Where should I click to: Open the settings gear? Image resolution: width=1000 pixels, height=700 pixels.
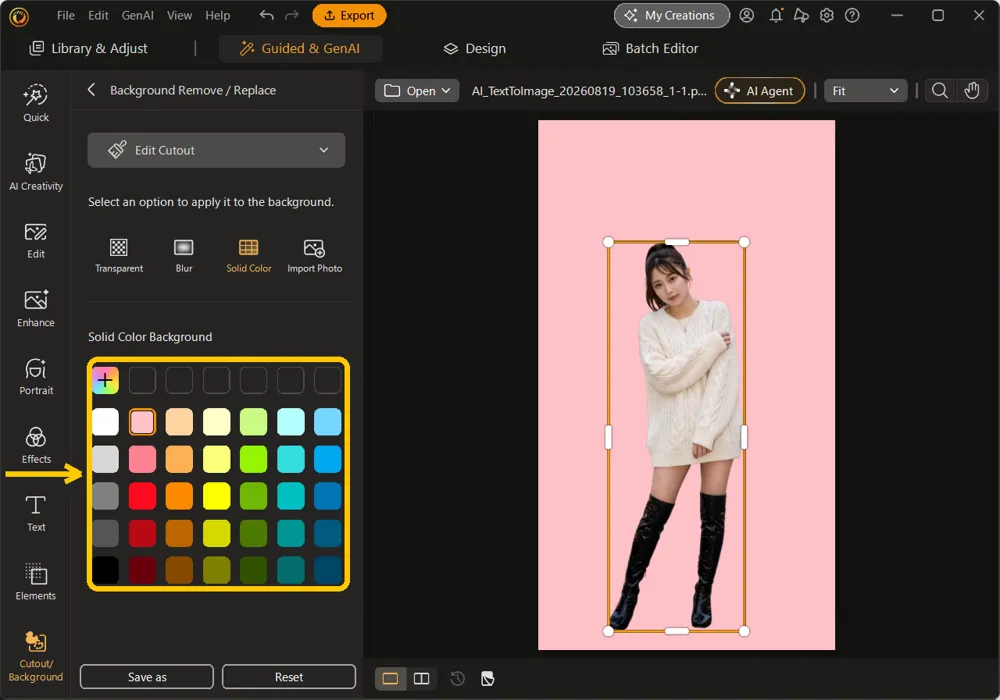(x=827, y=15)
